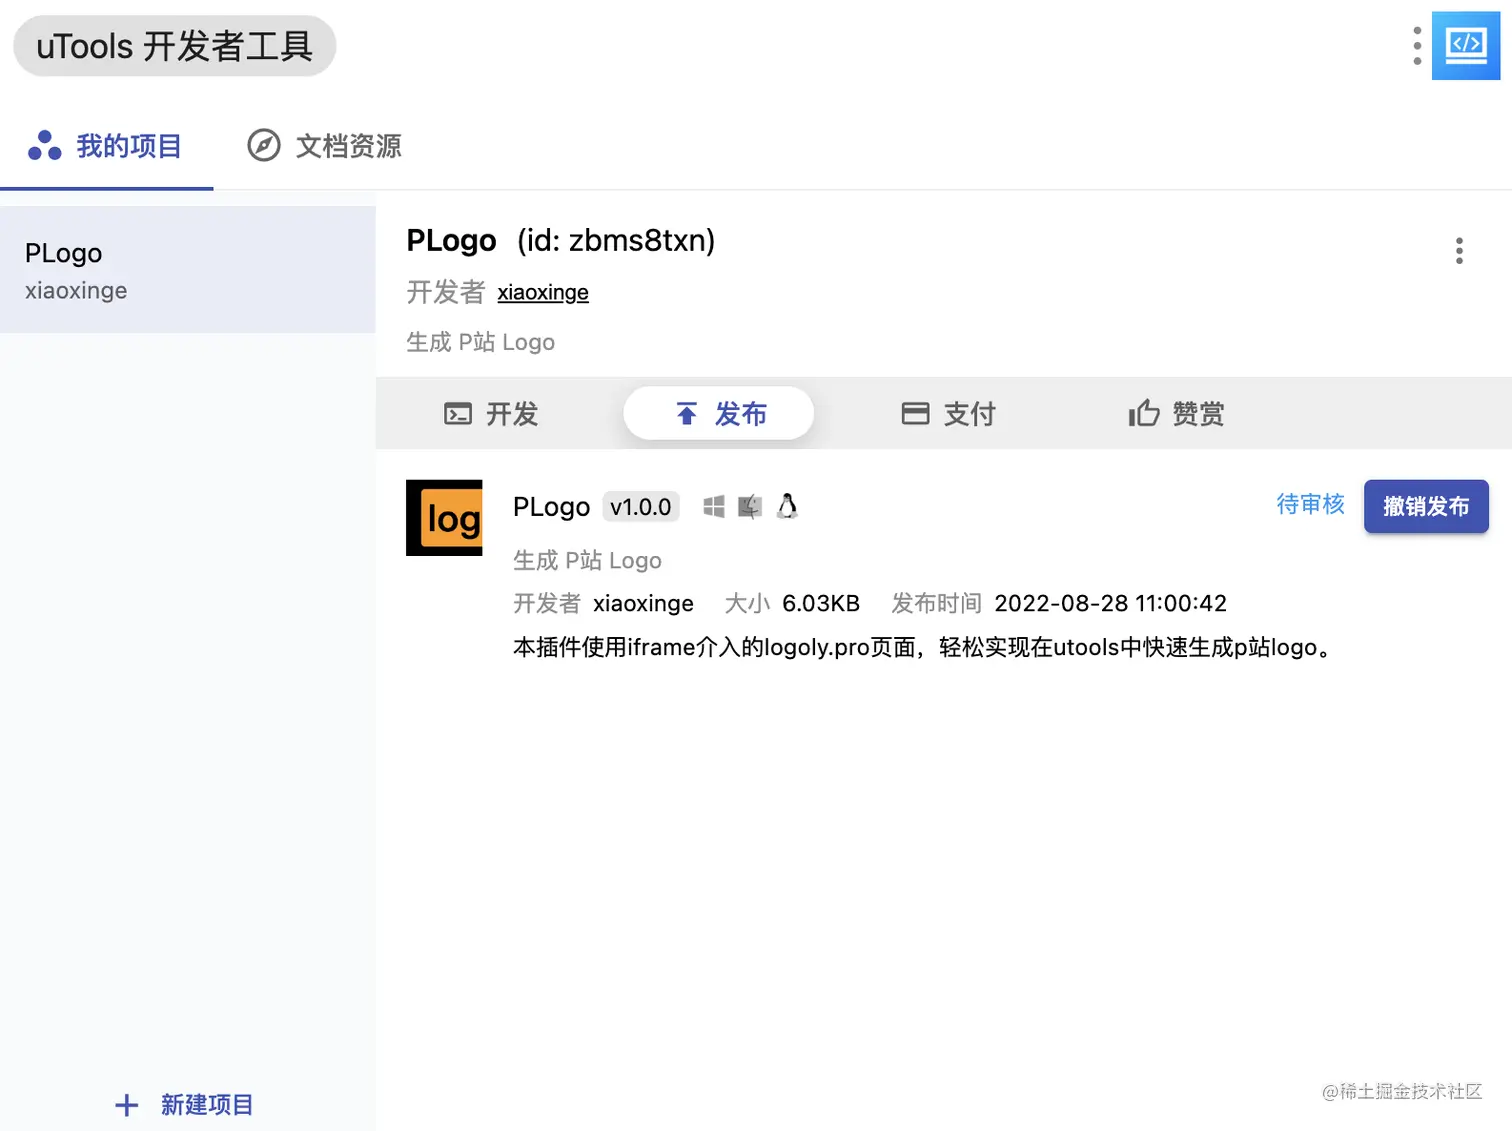The image size is (1512, 1131).
Task: Open the top-right three-dot menu
Action: pos(1416,46)
